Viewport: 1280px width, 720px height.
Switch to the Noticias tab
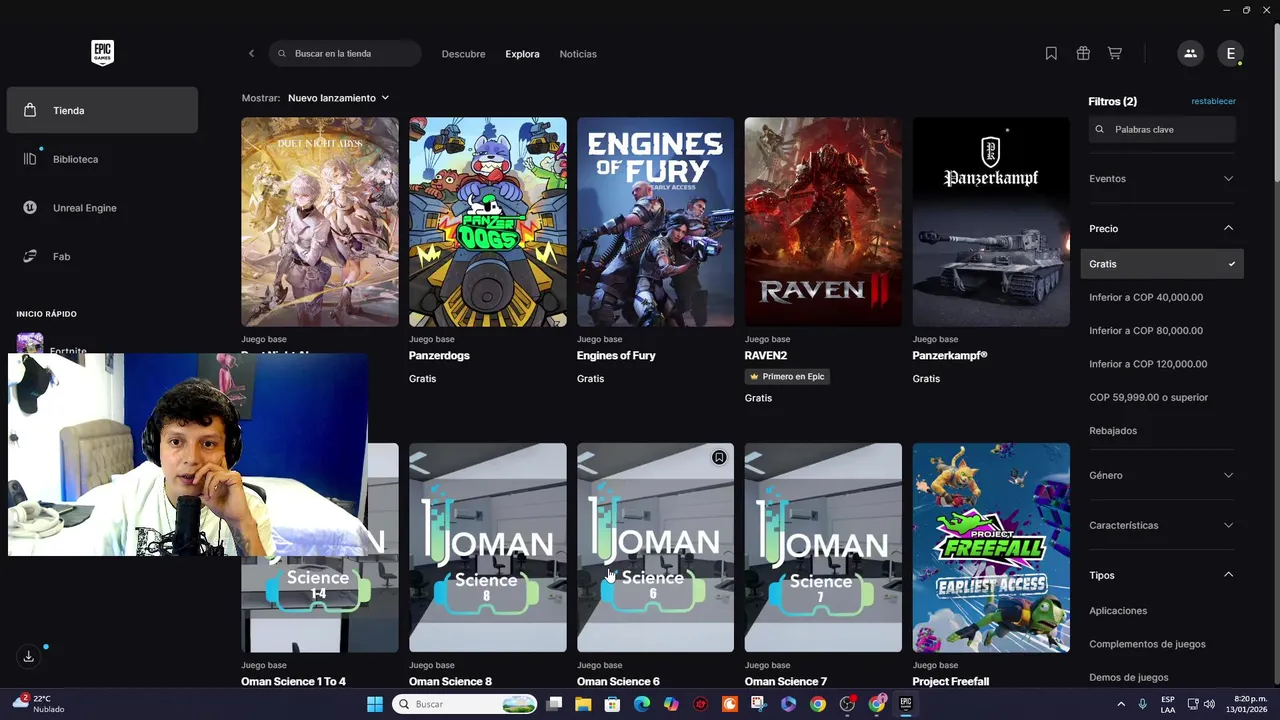578,54
